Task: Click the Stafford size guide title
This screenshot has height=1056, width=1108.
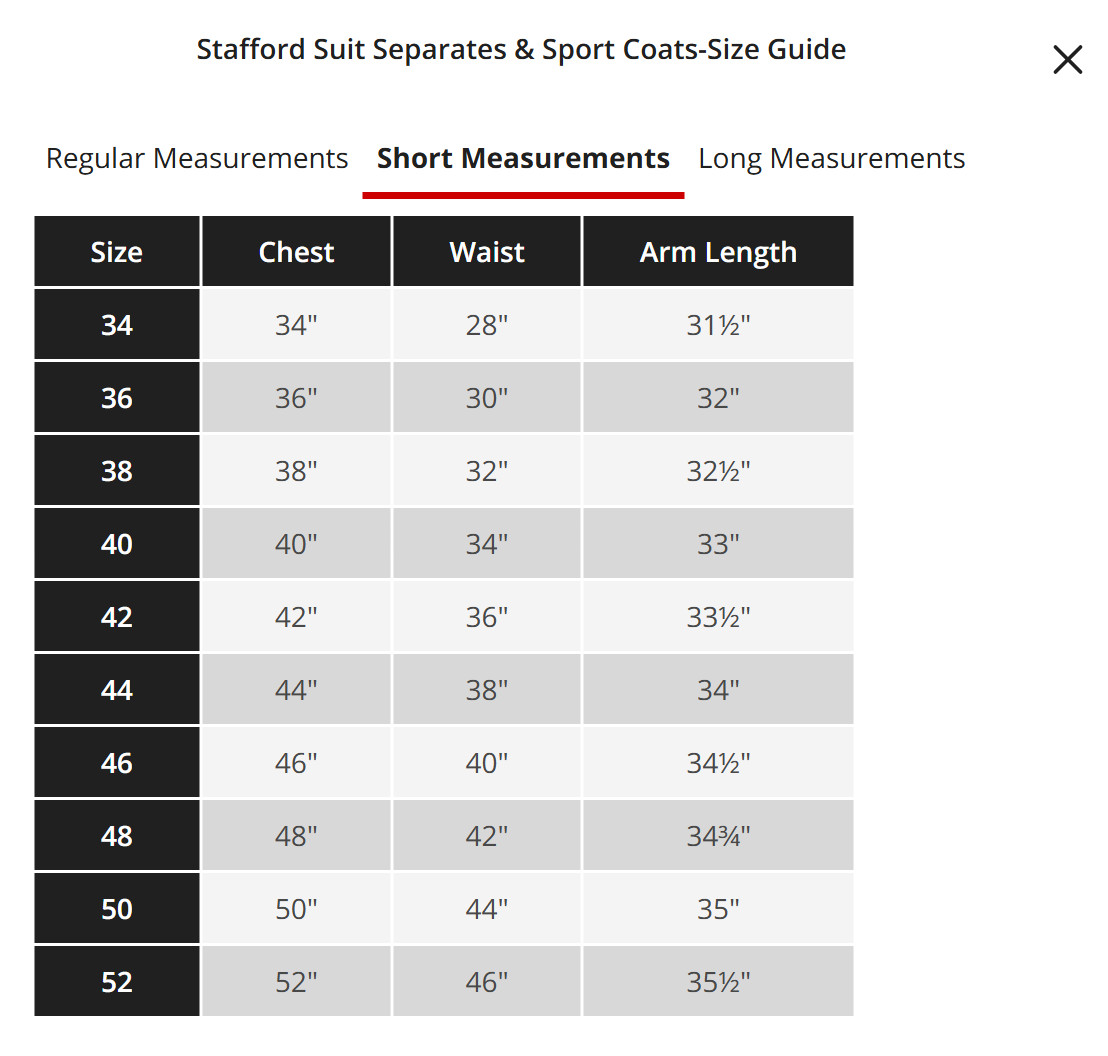Action: point(521,49)
